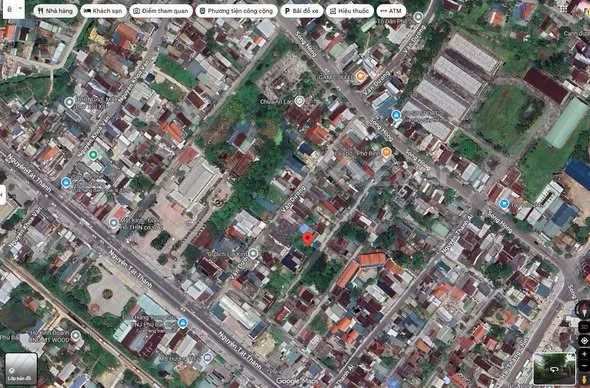590x388 pixels.
Task: Open the Chùa An Lạc temple marker
Action: [299, 101]
